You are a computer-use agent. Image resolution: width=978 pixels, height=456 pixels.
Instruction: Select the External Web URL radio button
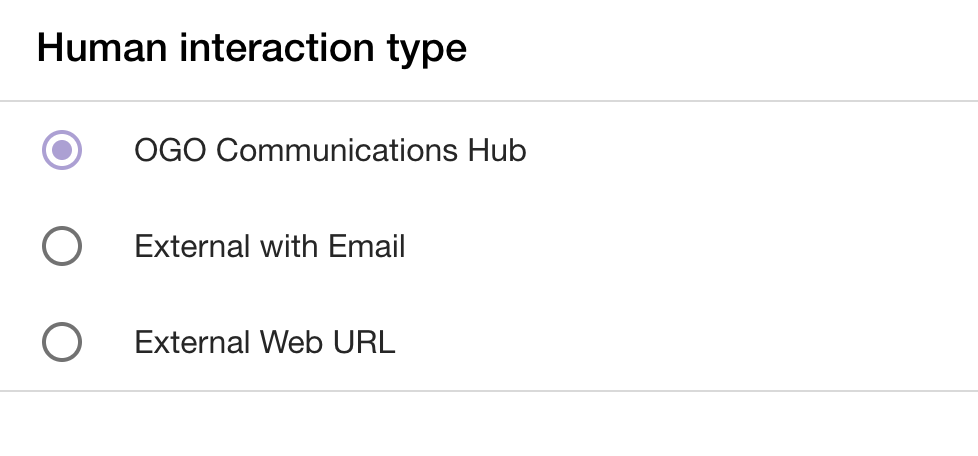(x=62, y=343)
